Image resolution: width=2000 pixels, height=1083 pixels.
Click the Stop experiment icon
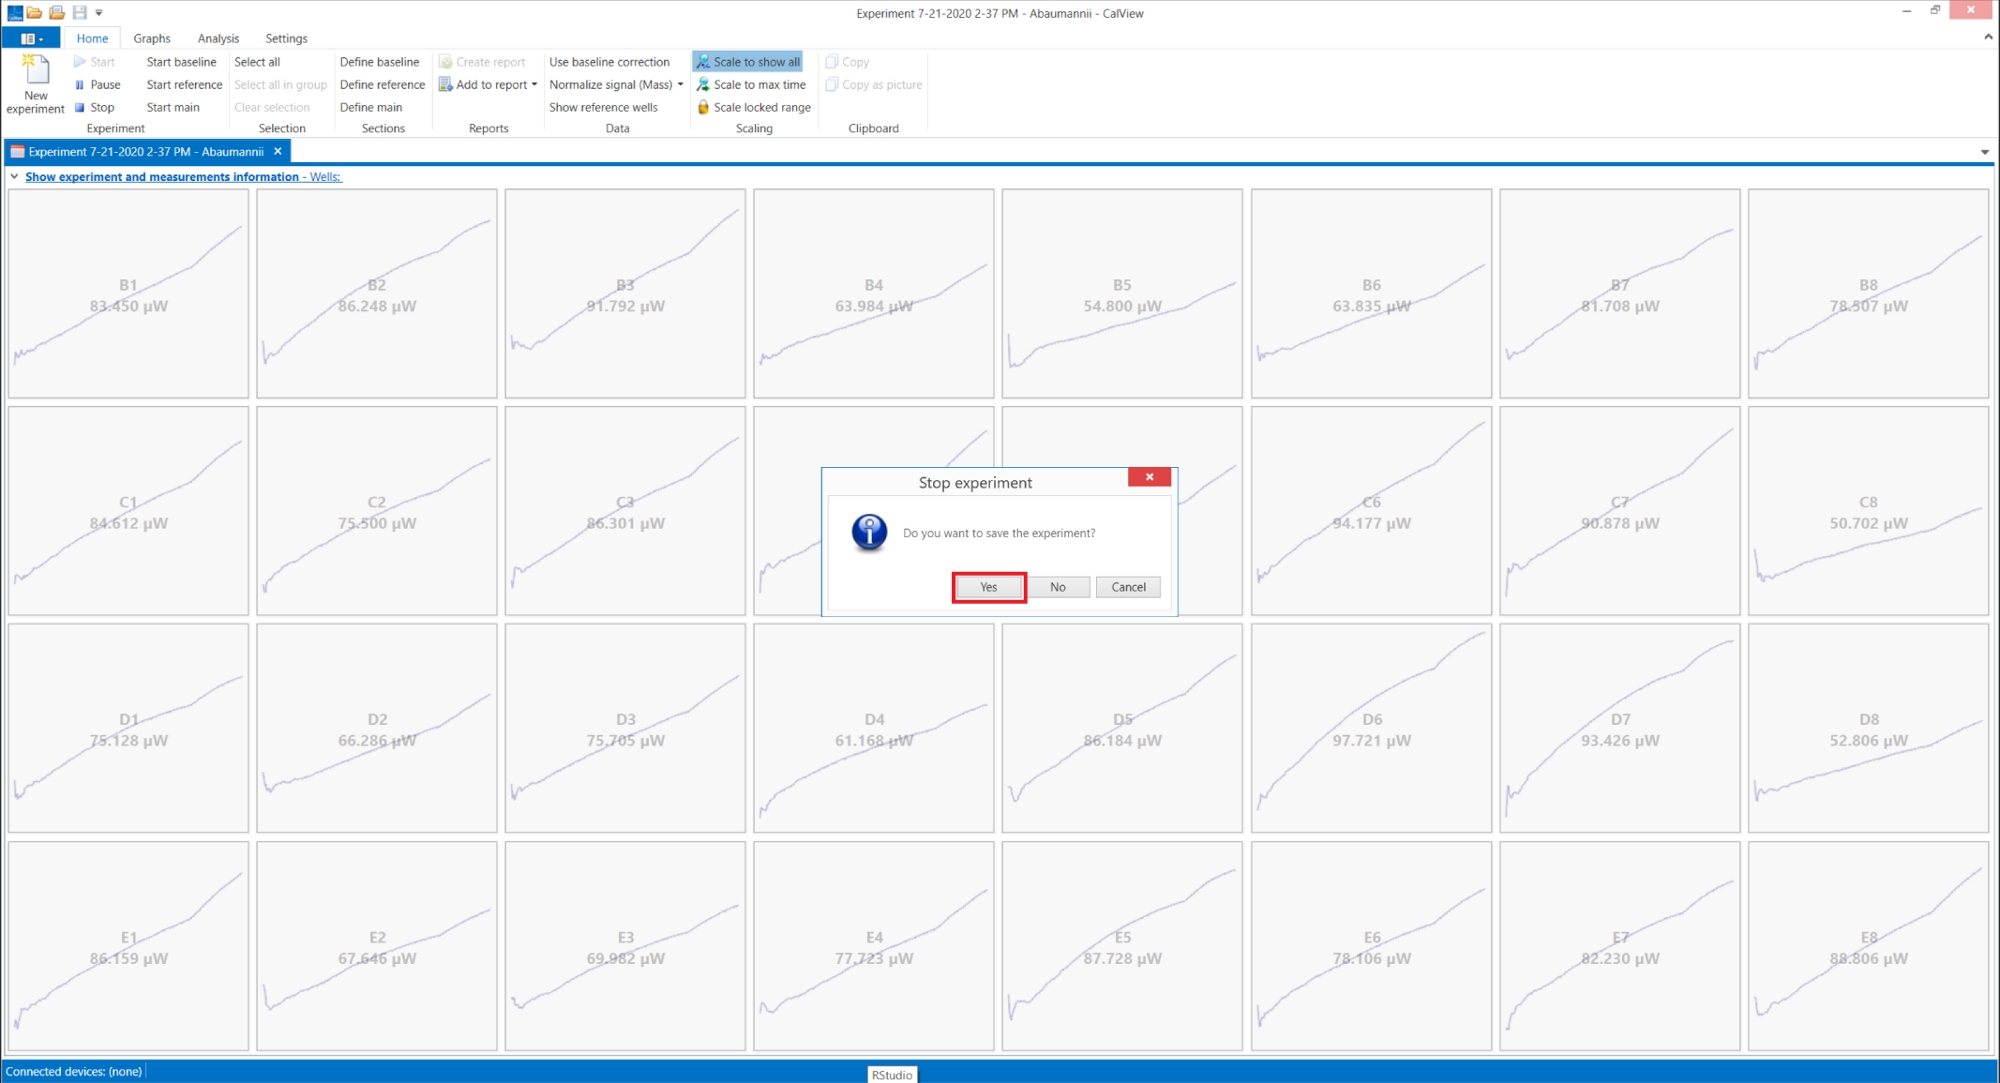tap(80, 108)
